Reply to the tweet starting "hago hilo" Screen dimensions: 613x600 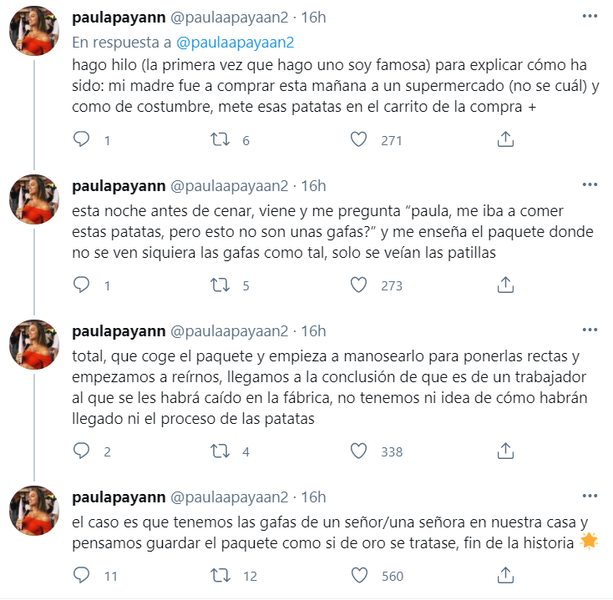(x=81, y=141)
